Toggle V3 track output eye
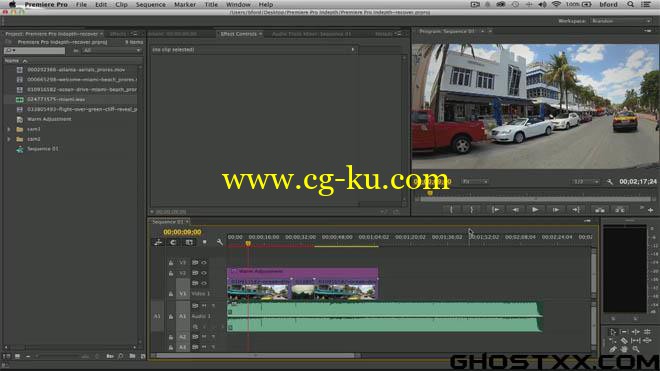The image size is (660, 371). 204,262
